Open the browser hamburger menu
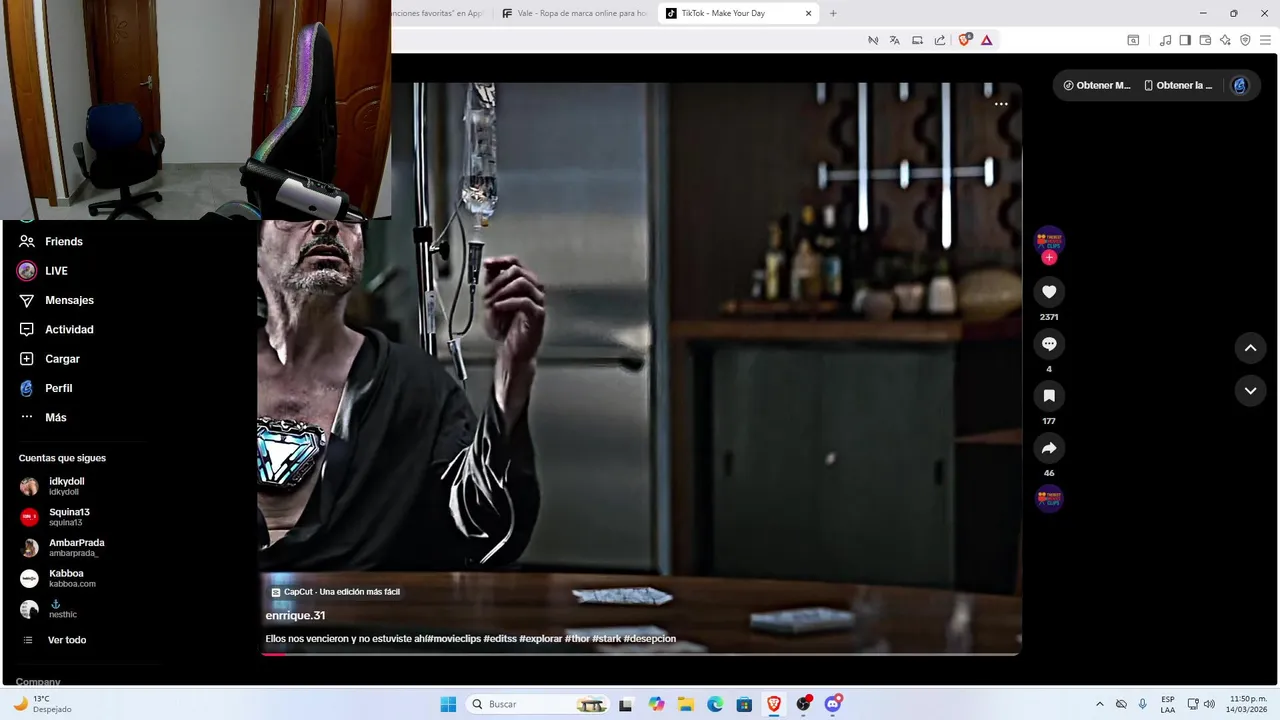This screenshot has width=1280, height=720. point(1265,40)
